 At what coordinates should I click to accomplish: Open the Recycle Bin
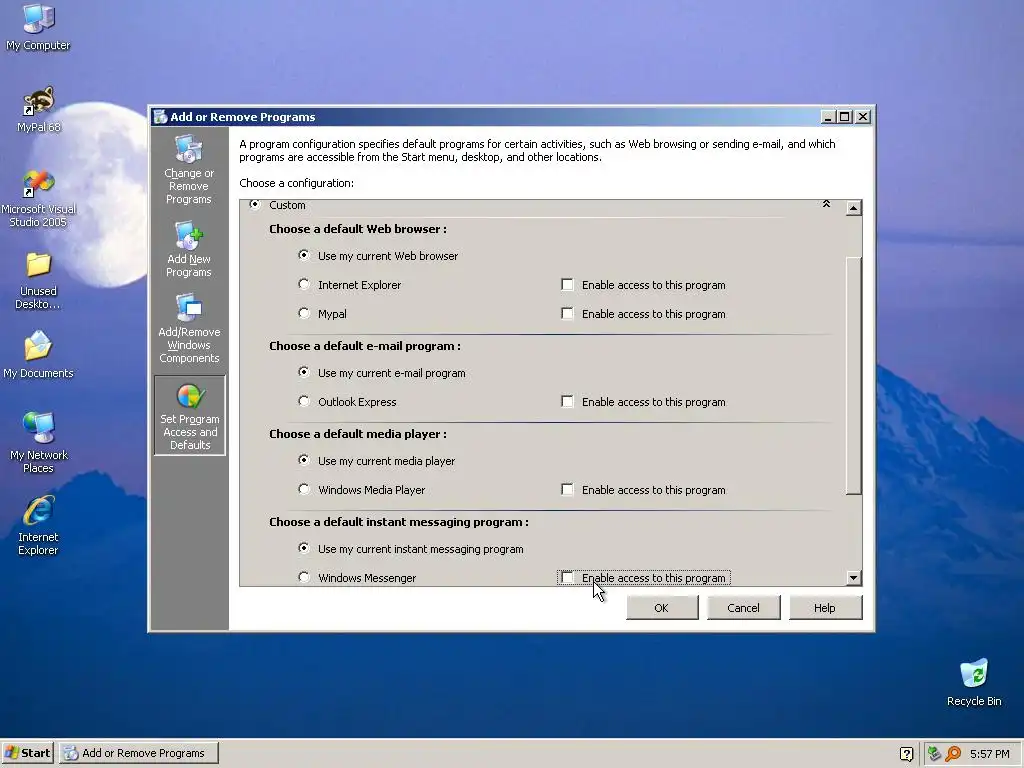974,682
